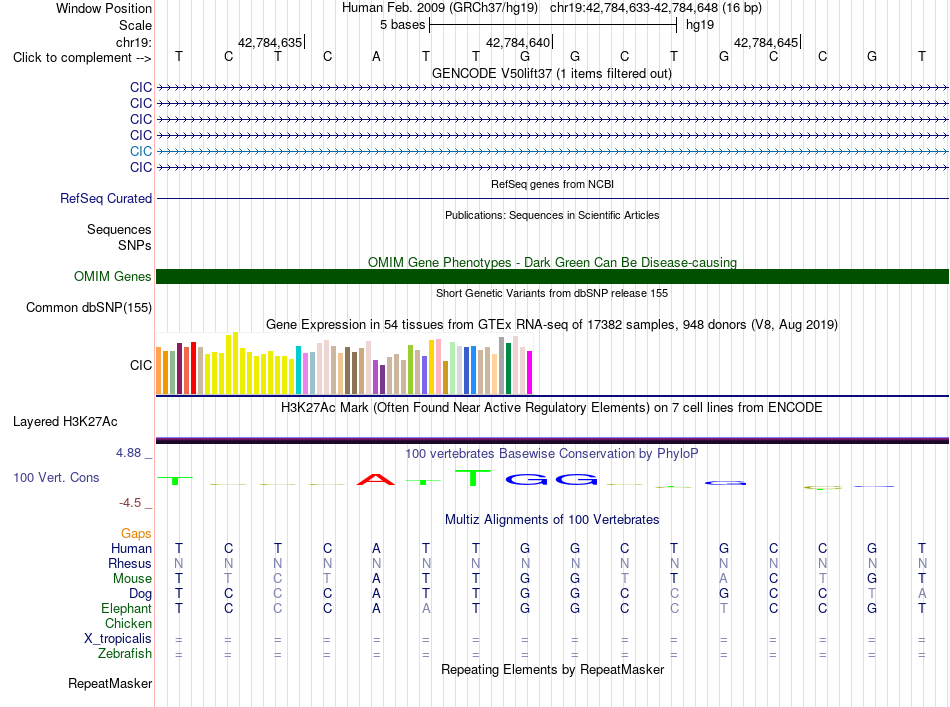Click the 'Click to complement -->' label
The height and width of the screenshot is (707, 950).
82,58
